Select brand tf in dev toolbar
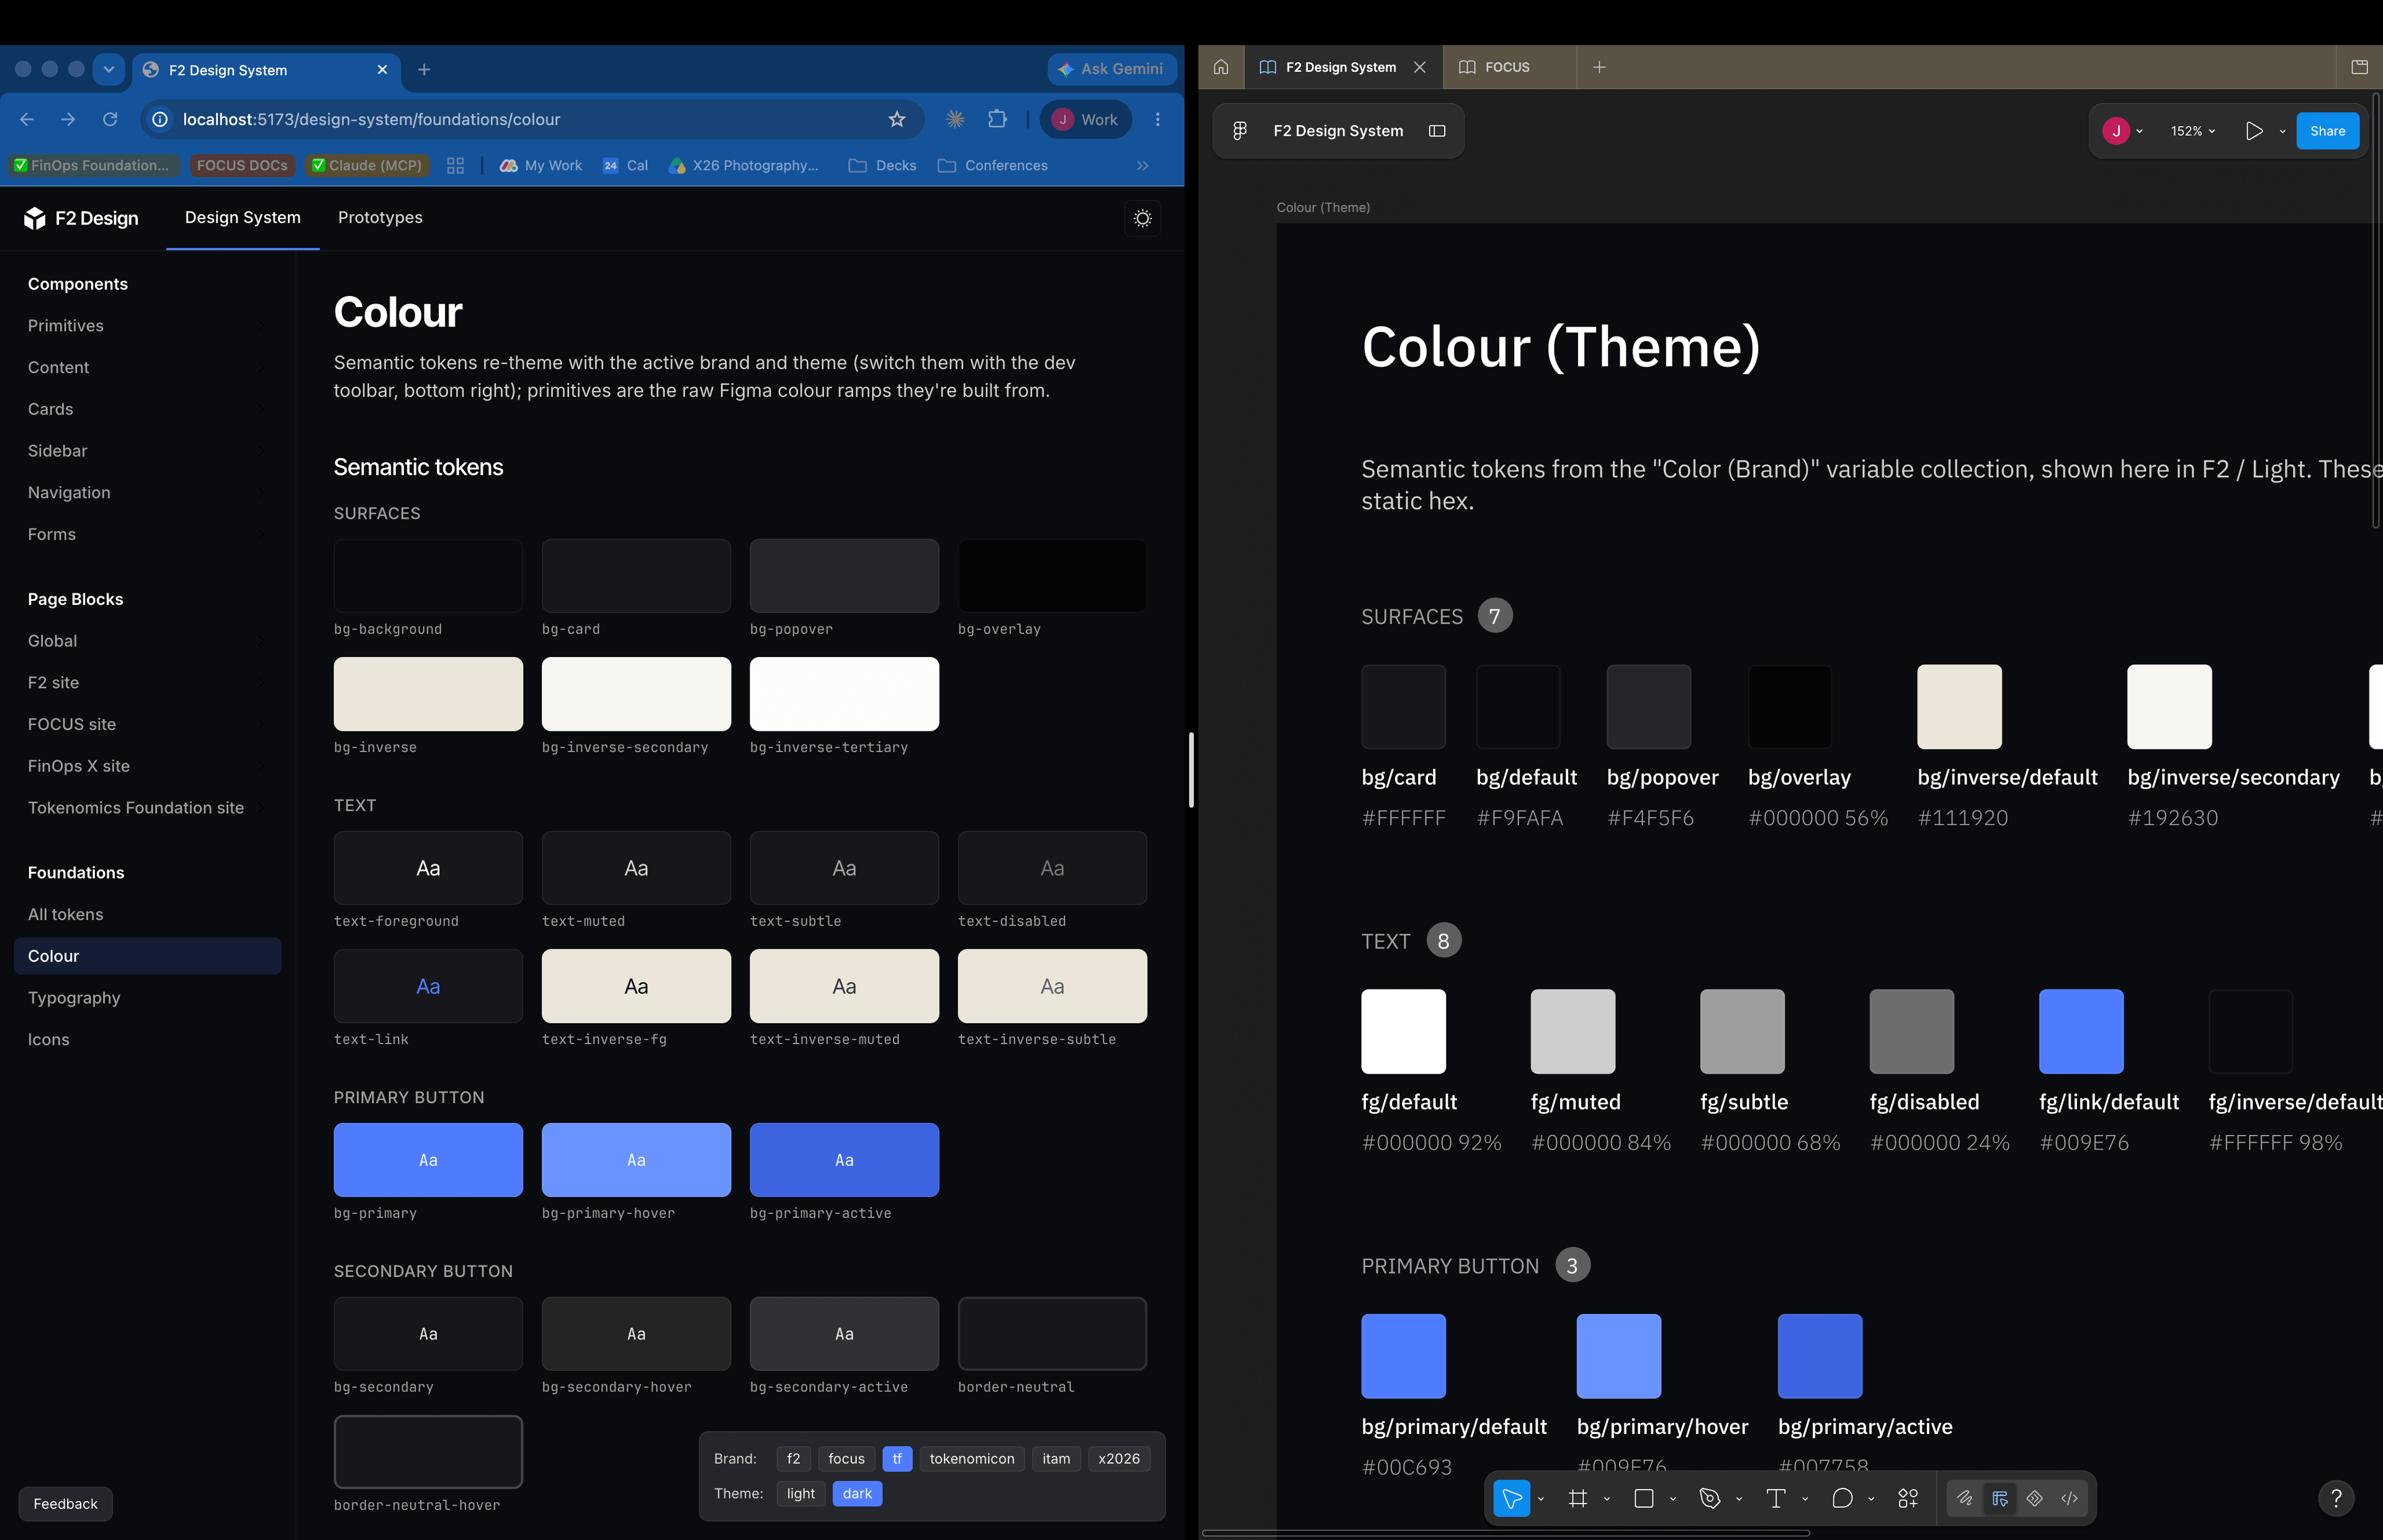The width and height of the screenshot is (2383, 1540). coord(897,1459)
